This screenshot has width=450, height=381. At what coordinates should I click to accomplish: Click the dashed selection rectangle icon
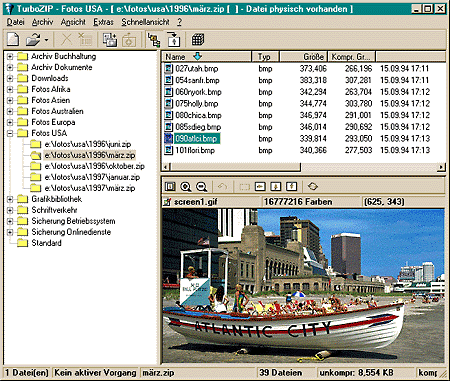[x=244, y=187]
